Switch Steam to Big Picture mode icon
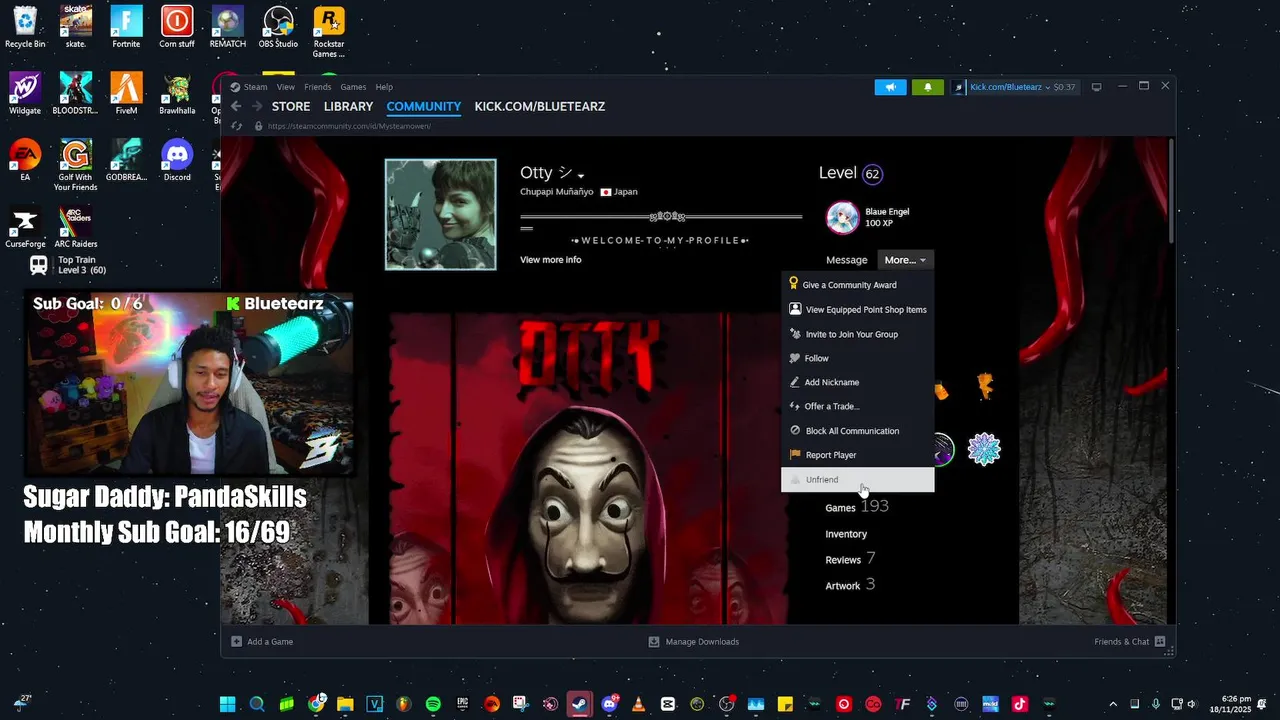Viewport: 1280px width, 720px height. click(x=1096, y=87)
